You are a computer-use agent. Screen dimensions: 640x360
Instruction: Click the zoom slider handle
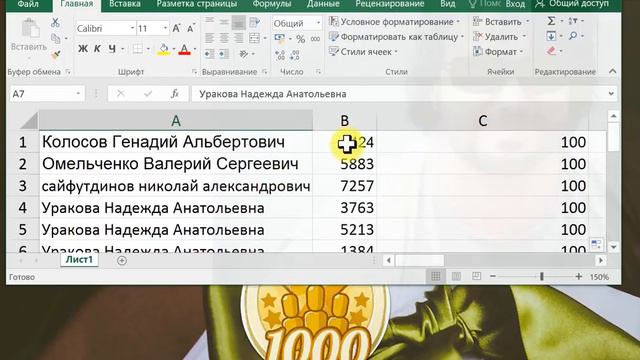tap(542, 277)
